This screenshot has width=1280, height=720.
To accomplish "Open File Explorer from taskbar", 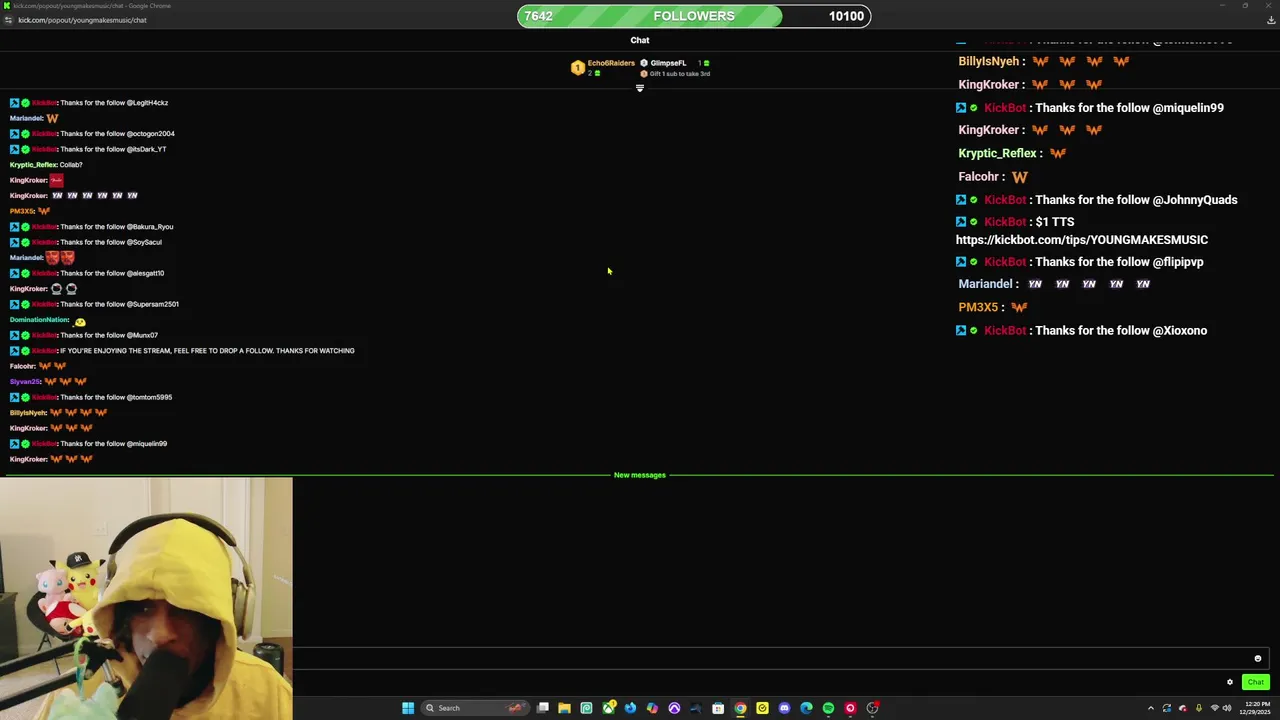I will pos(564,708).
